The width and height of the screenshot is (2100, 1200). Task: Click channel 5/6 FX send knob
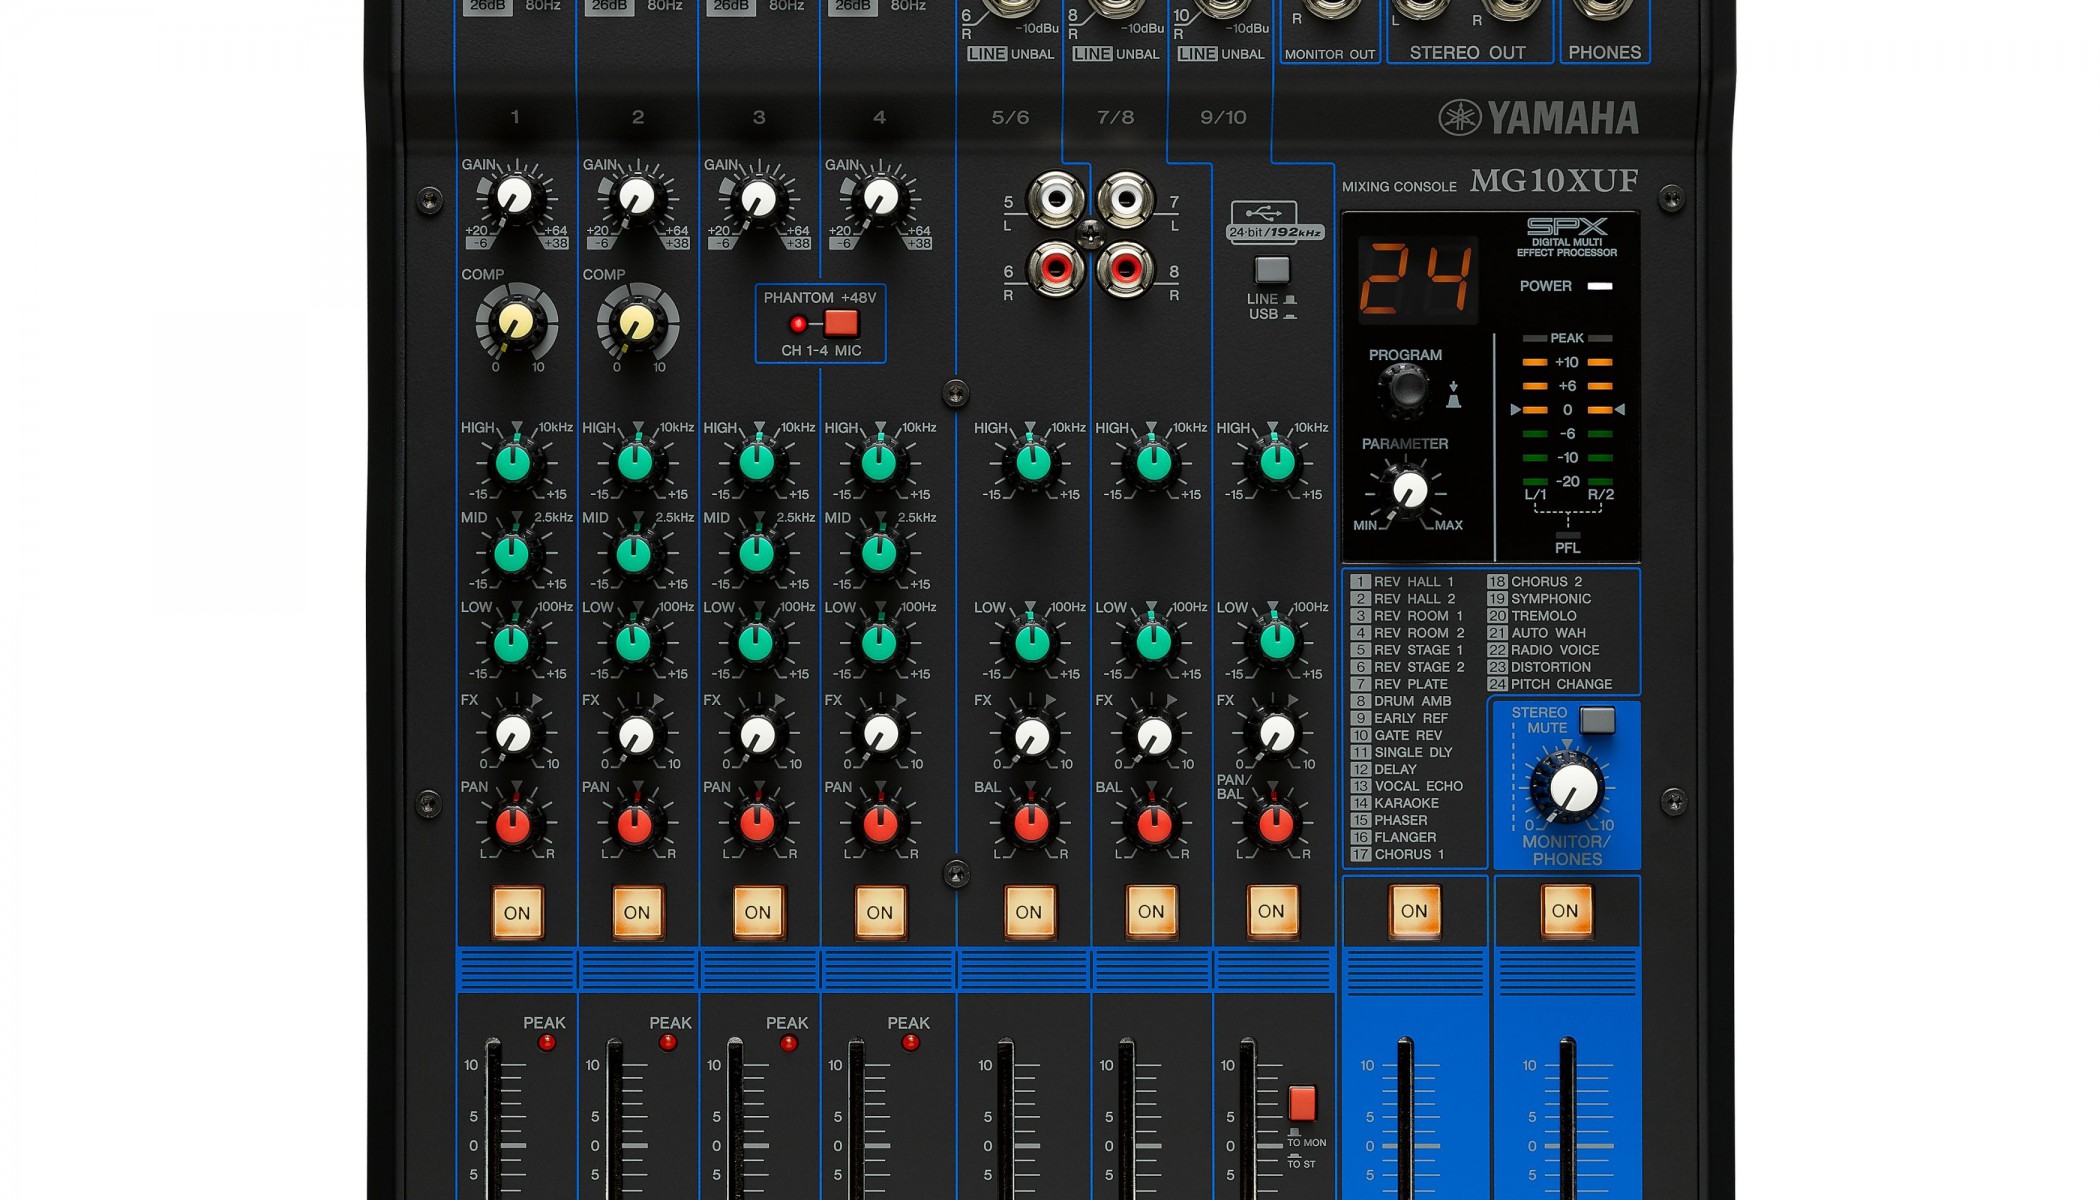(x=1031, y=737)
